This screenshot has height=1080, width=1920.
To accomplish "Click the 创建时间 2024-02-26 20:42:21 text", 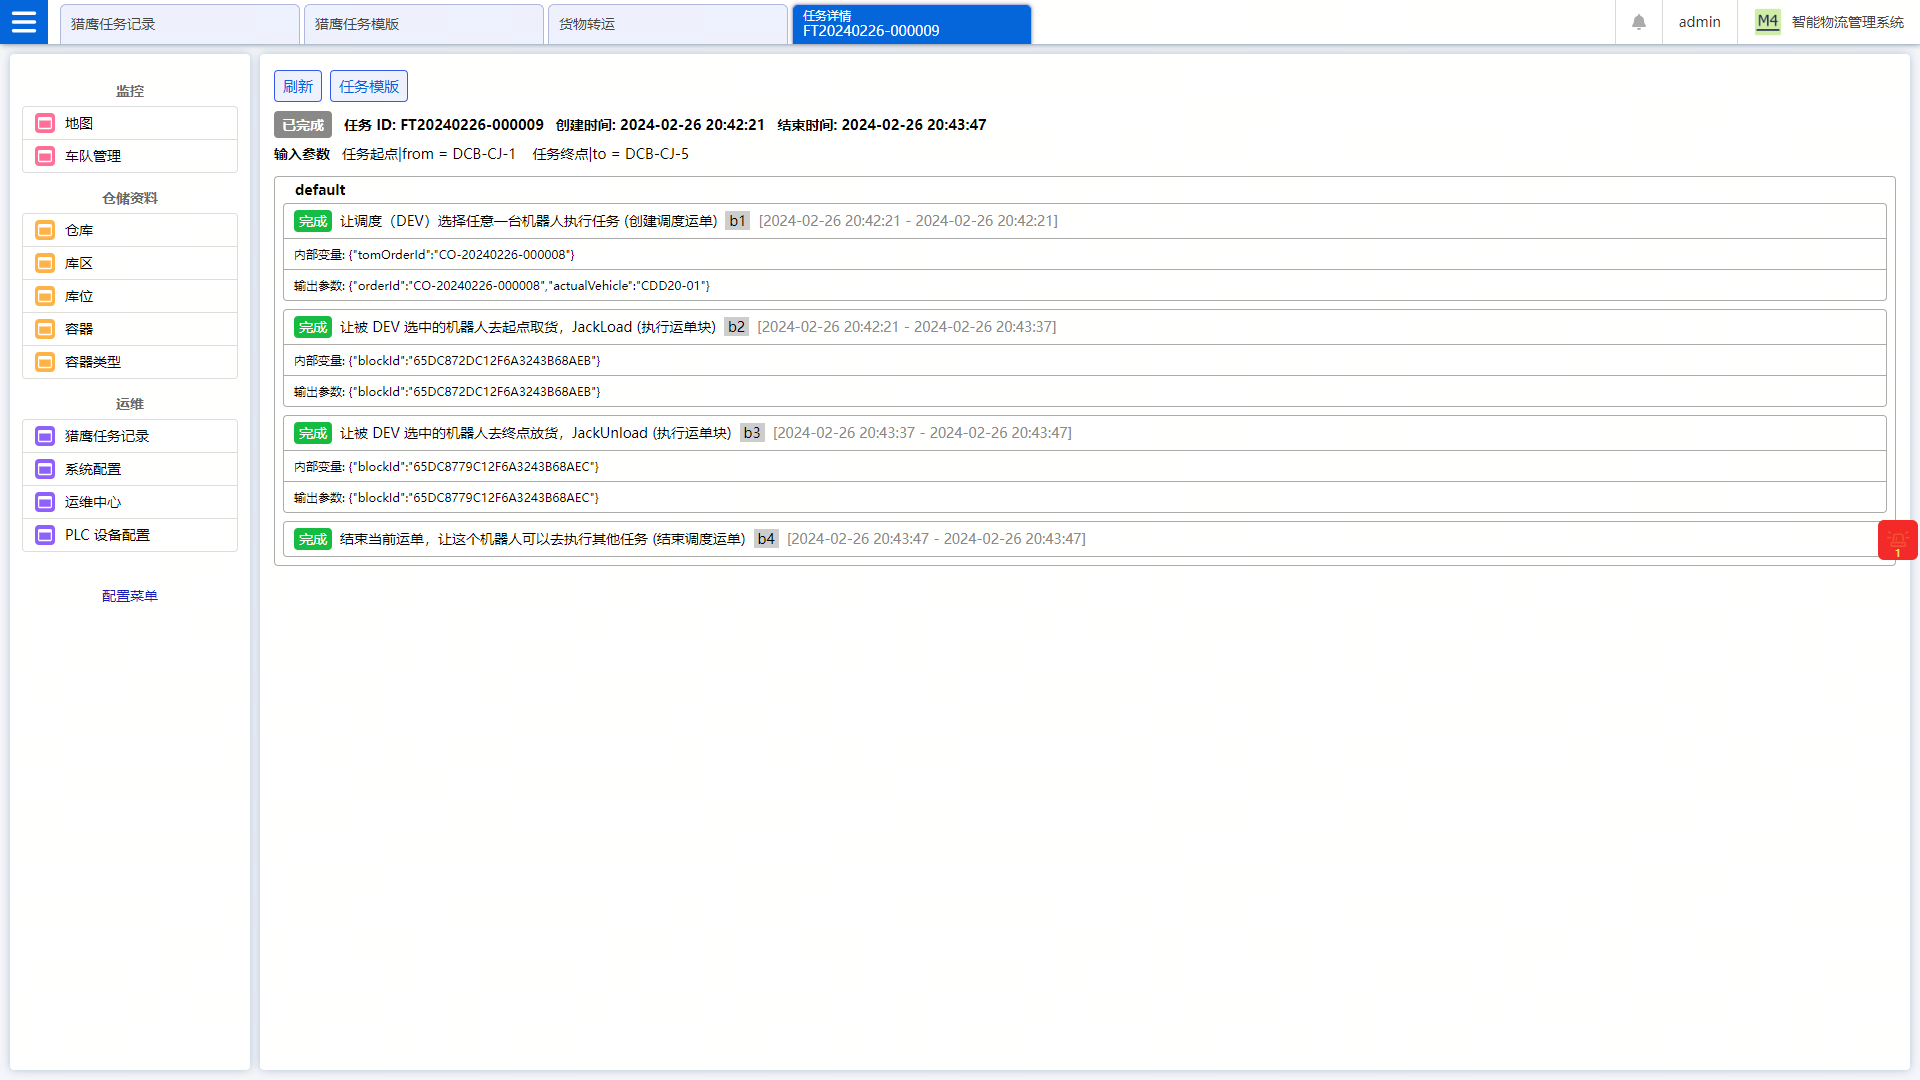I will [660, 125].
